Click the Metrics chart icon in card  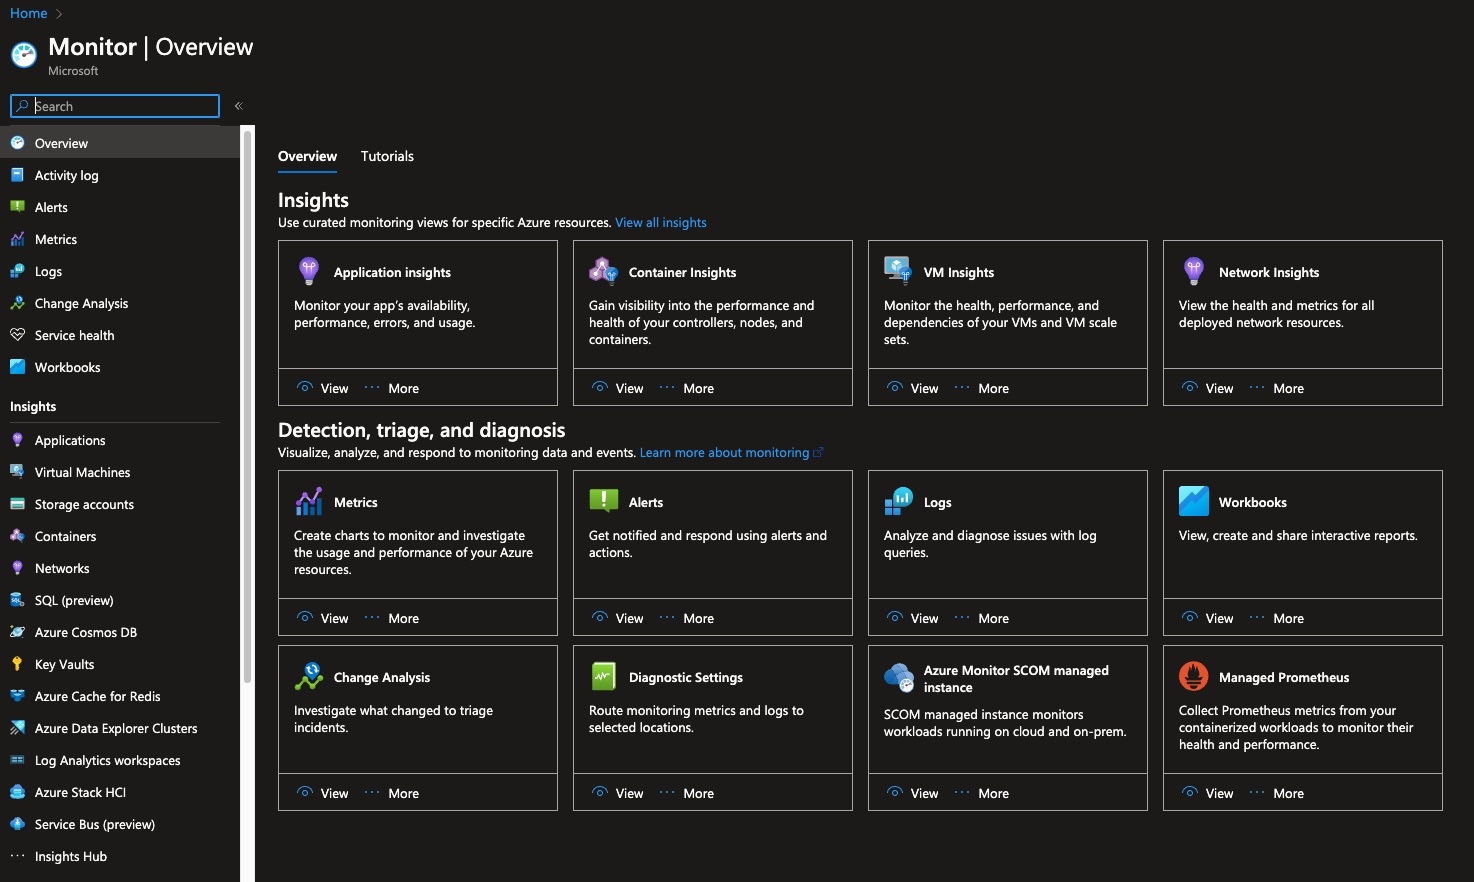coord(309,501)
